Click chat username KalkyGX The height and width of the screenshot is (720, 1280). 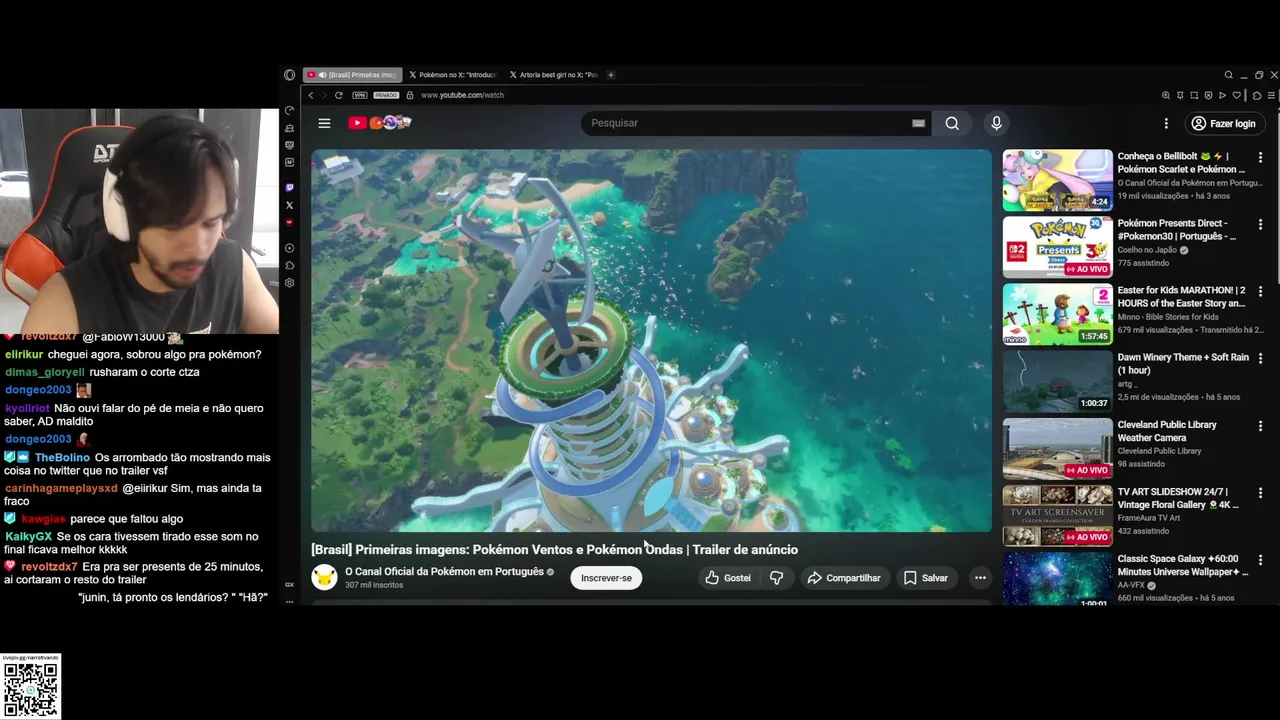click(28, 536)
